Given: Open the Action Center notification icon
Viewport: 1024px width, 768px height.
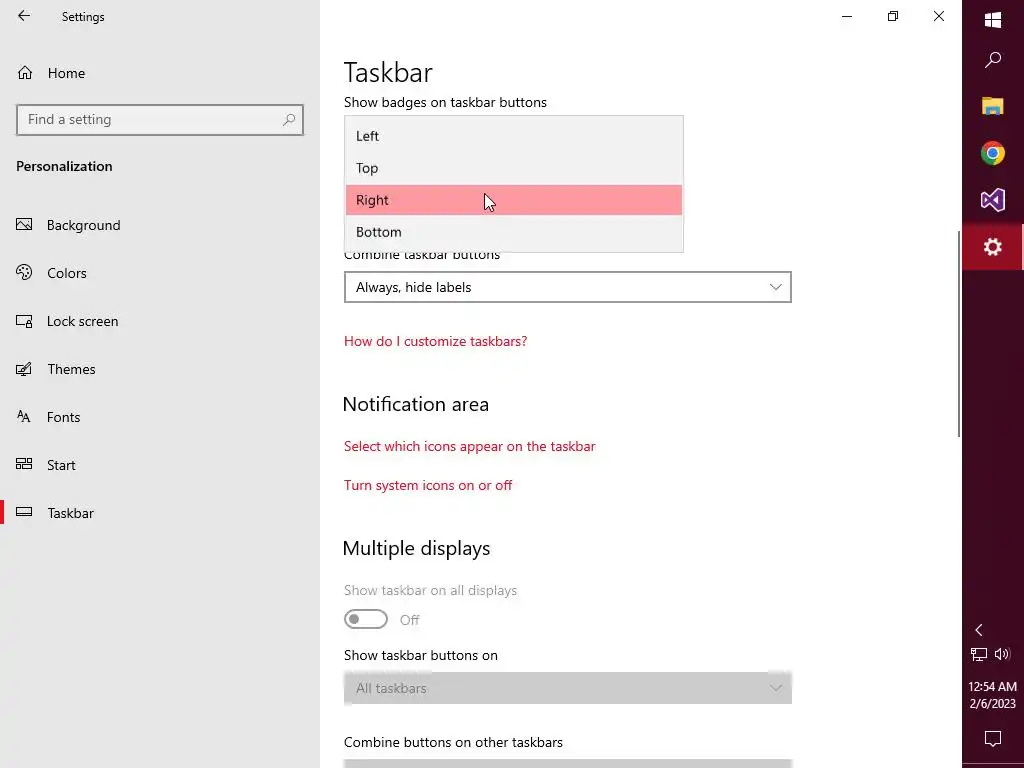Looking at the screenshot, I should coord(993,739).
